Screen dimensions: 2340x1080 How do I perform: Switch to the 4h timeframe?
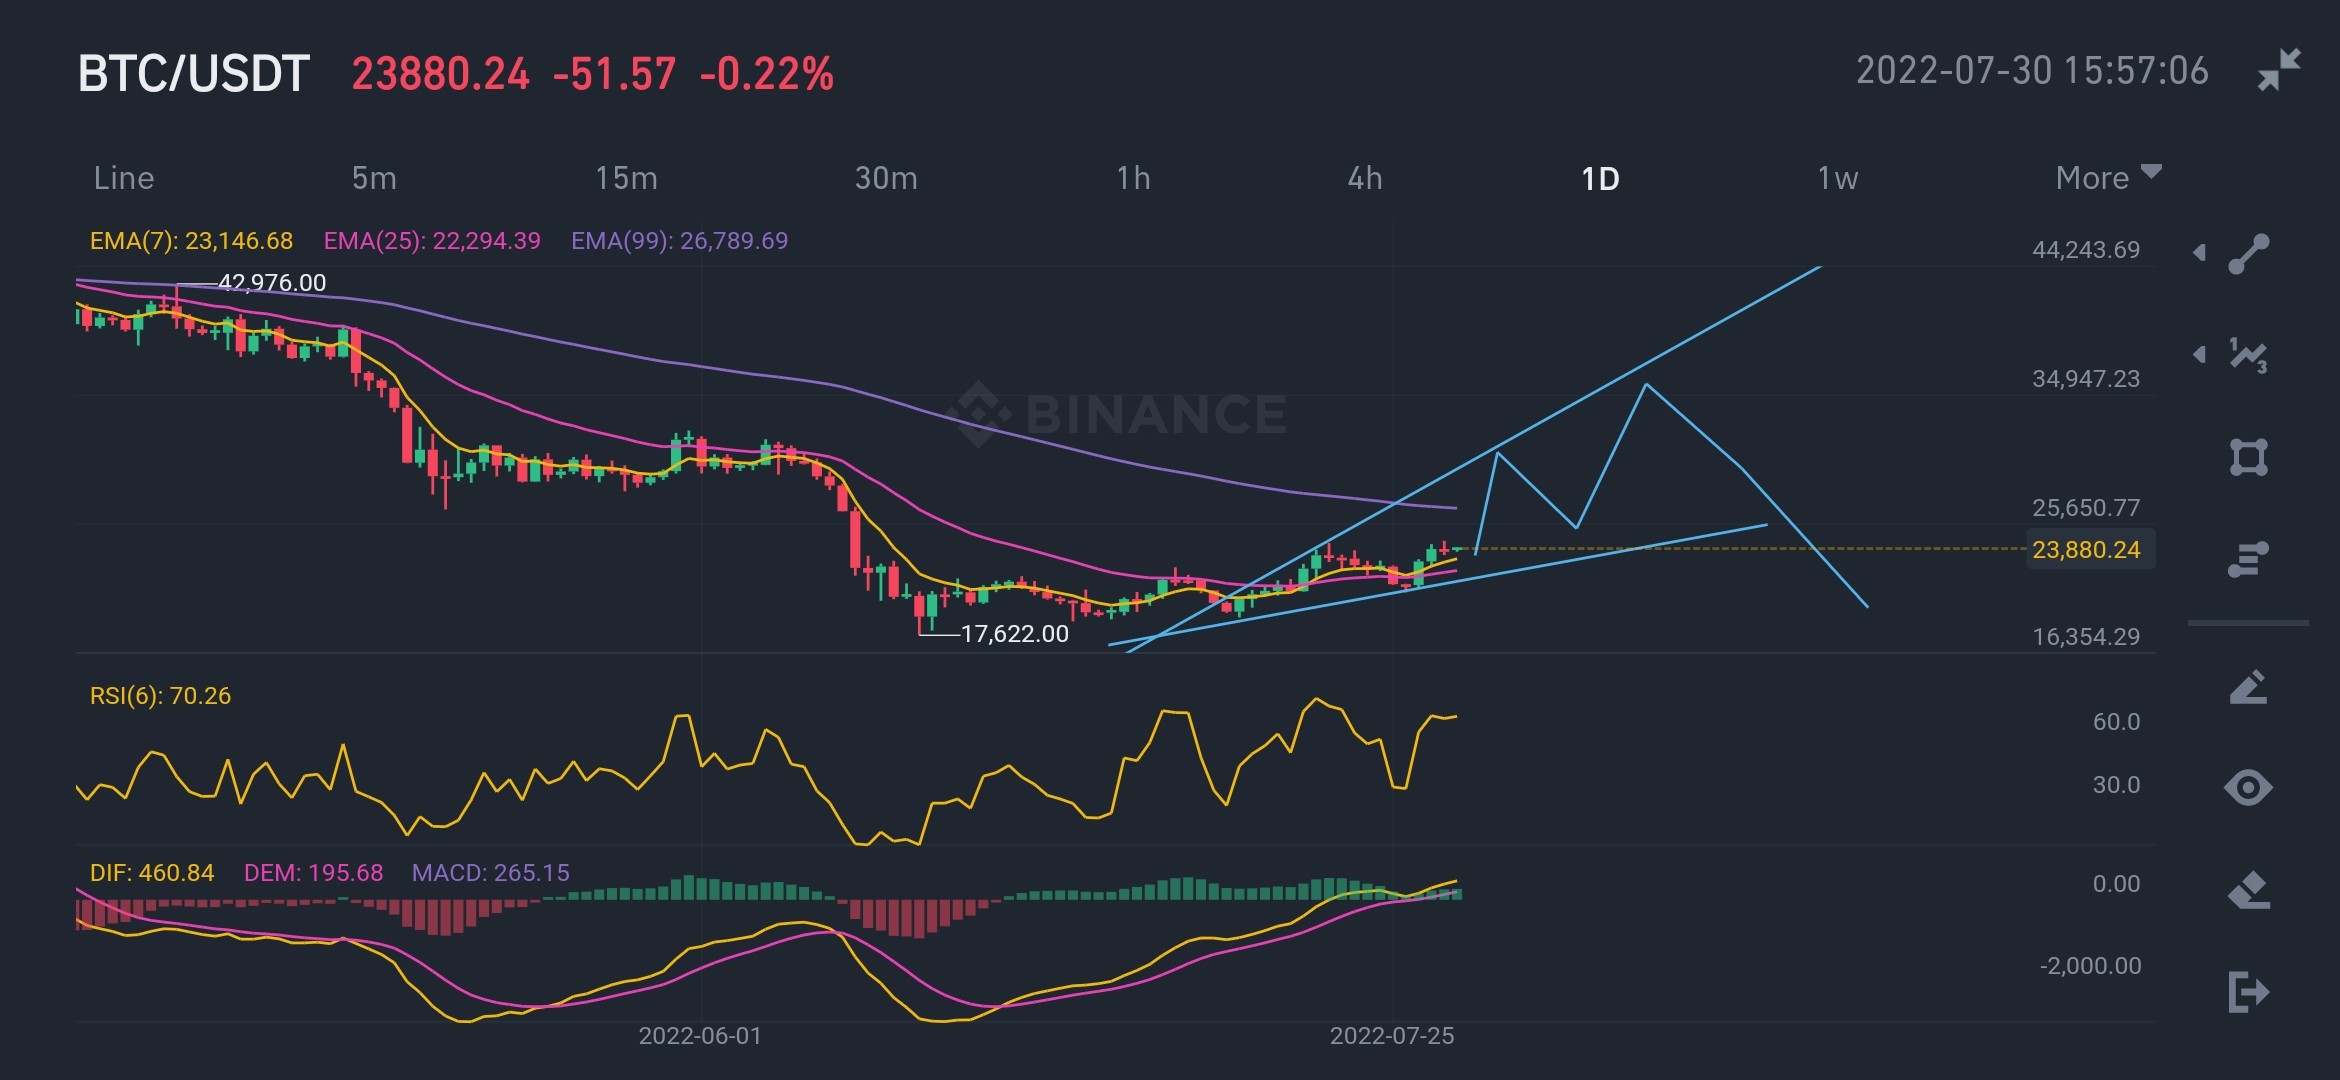[x=1365, y=178]
